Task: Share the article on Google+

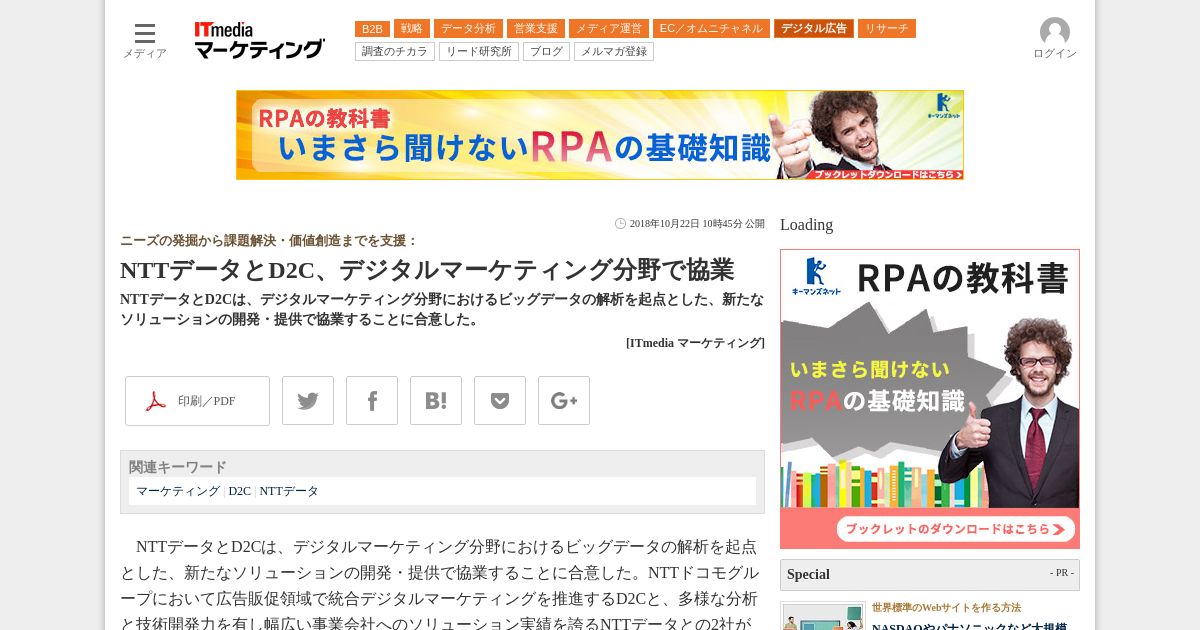Action: (x=564, y=401)
